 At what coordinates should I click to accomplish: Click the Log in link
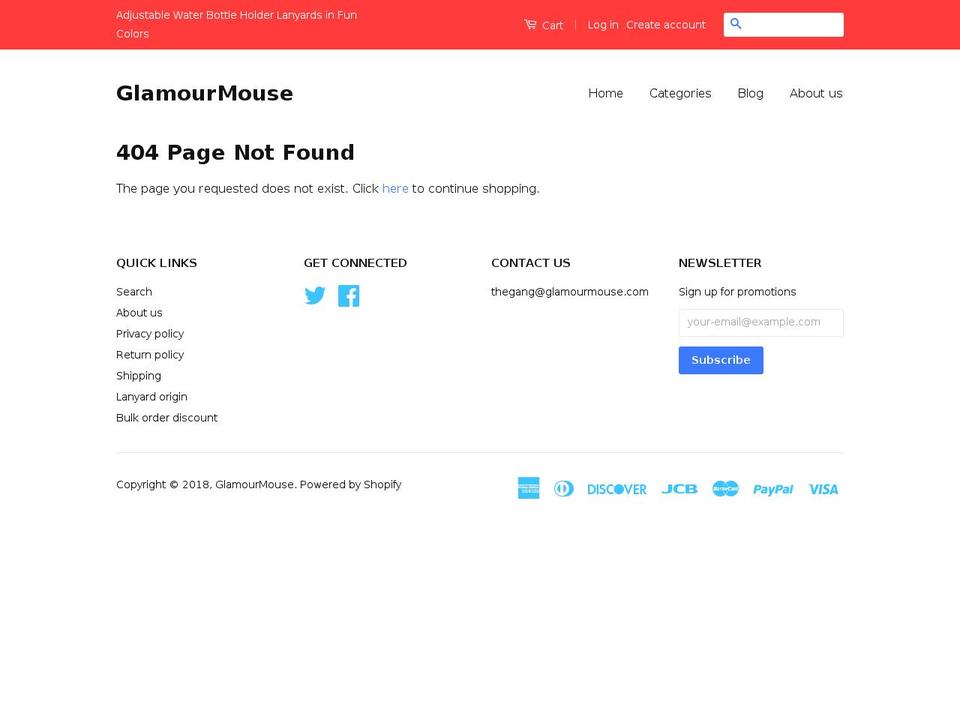point(602,24)
